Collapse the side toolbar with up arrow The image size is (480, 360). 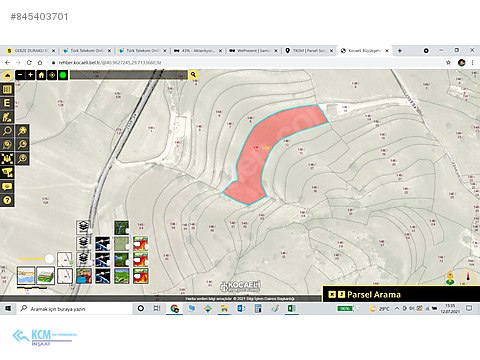(7, 75)
